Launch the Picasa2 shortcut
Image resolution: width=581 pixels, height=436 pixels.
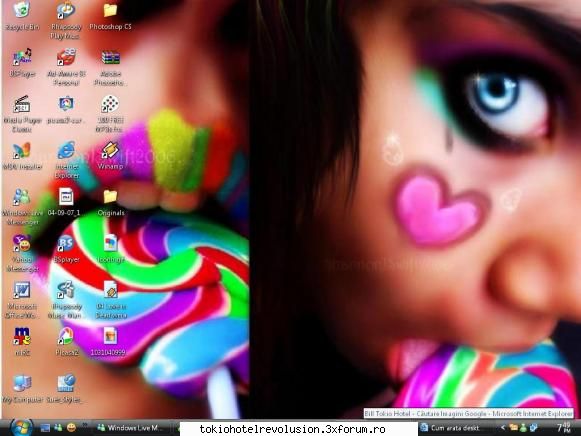(x=66, y=343)
